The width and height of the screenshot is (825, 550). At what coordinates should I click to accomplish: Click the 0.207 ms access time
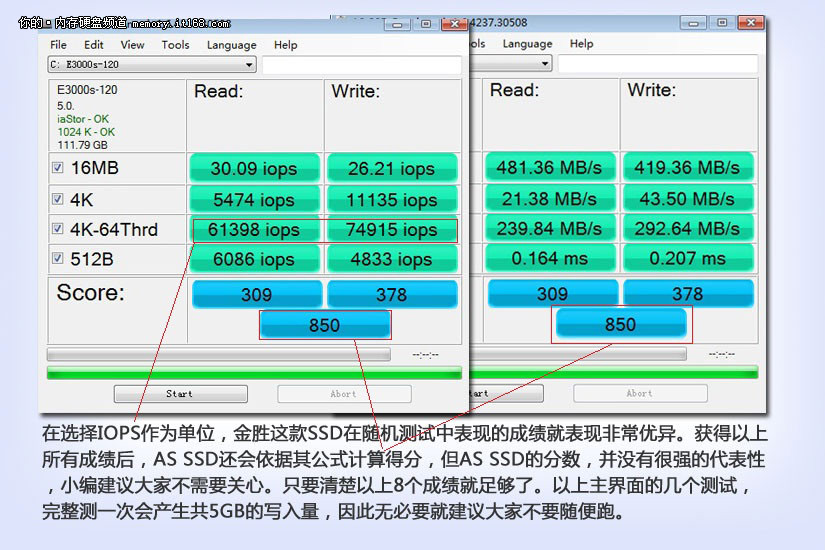[x=688, y=258]
